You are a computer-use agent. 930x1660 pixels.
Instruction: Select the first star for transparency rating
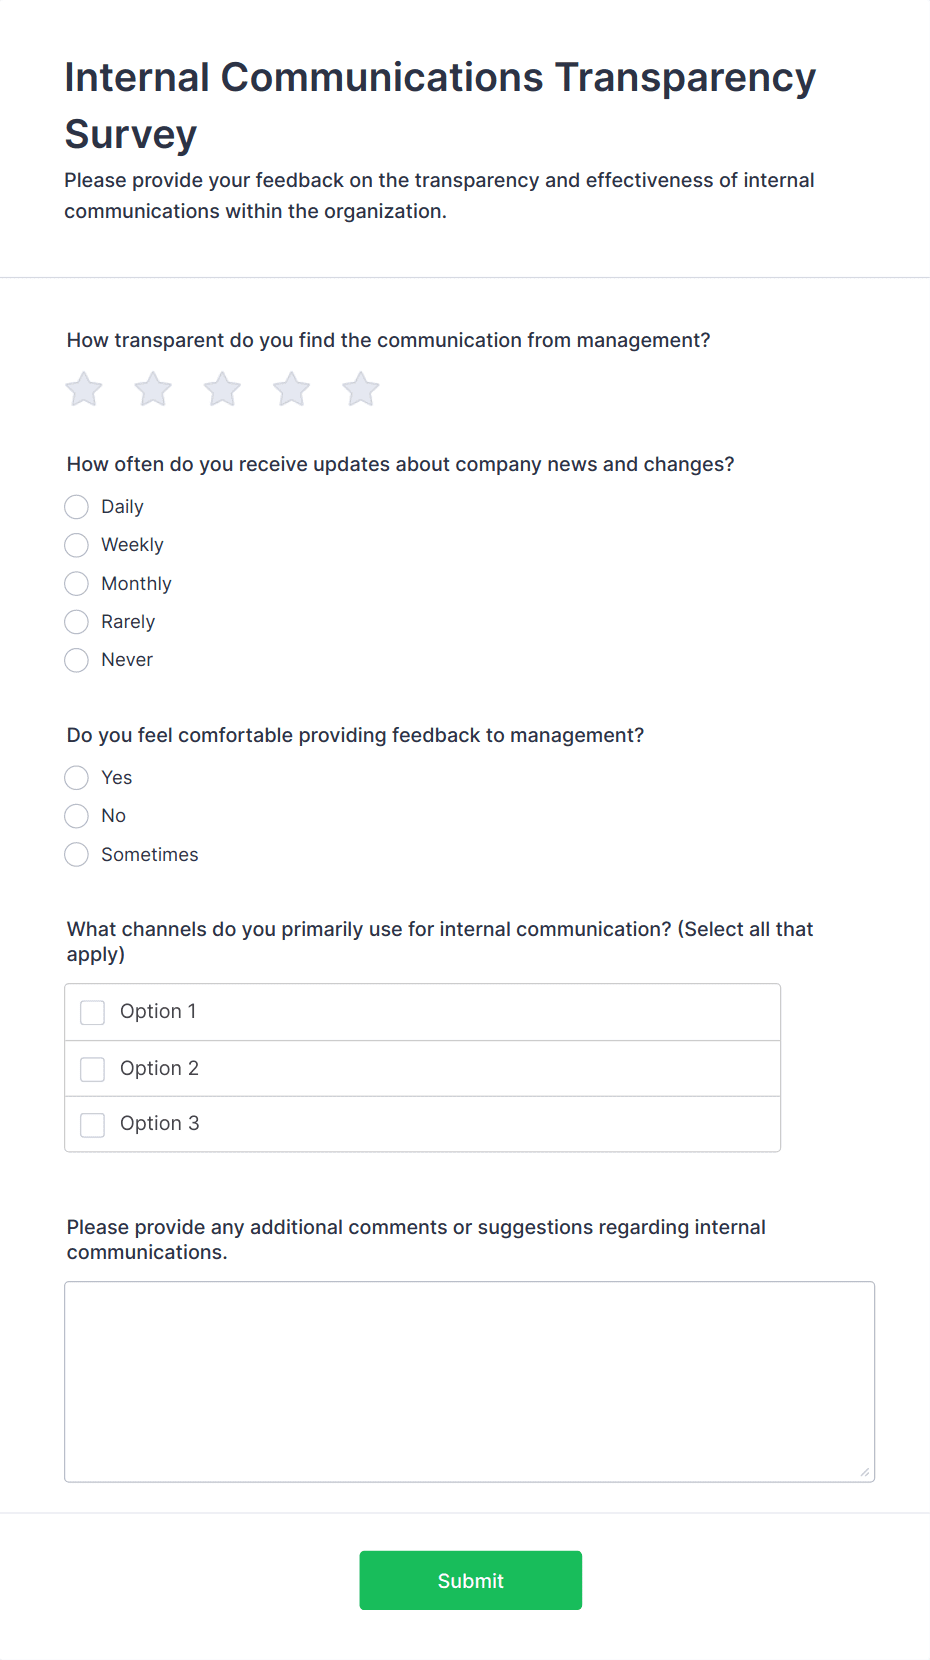pyautogui.click(x=83, y=389)
